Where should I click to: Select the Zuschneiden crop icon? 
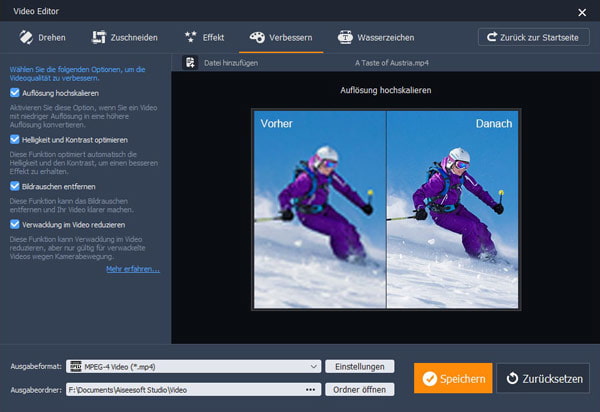tap(98, 37)
